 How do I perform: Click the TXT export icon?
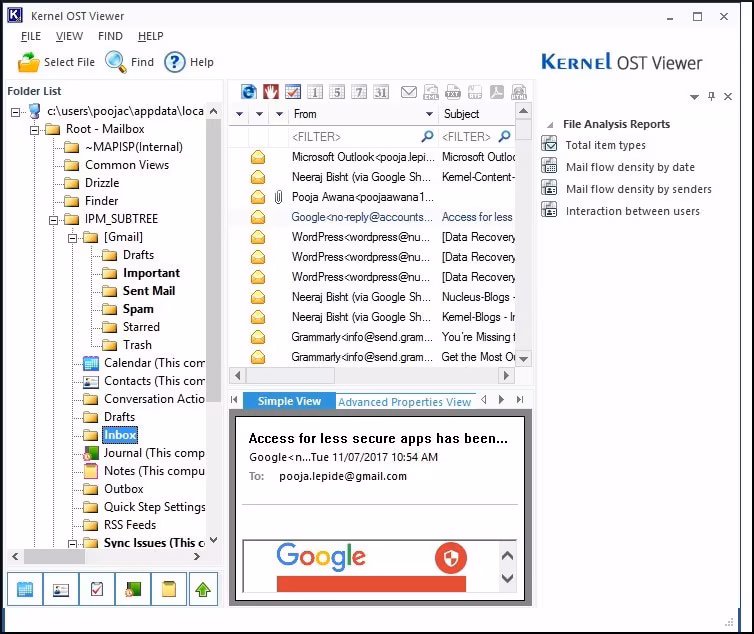tap(453, 92)
